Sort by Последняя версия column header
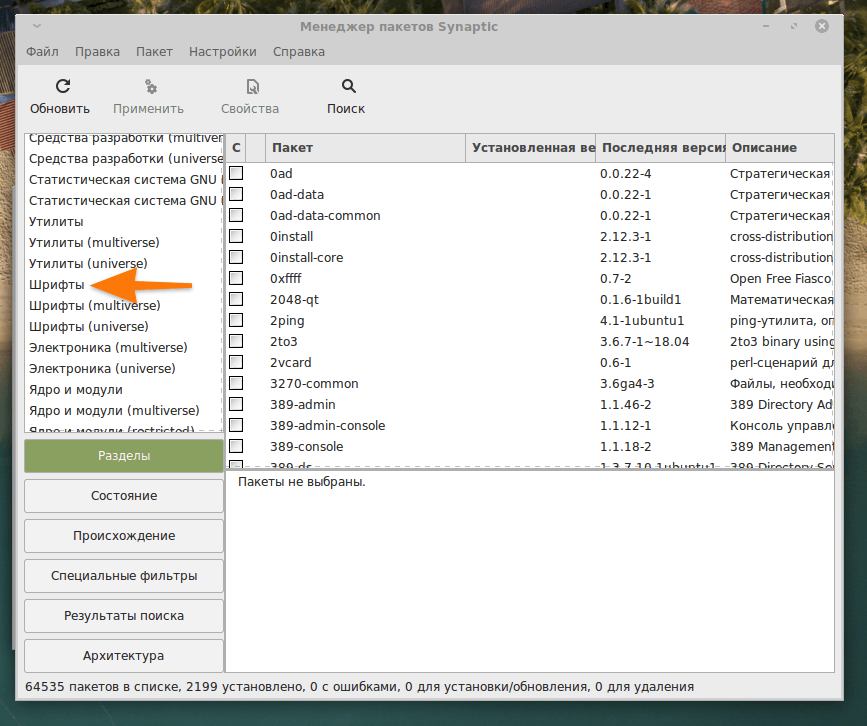The image size is (867, 726). point(660,148)
